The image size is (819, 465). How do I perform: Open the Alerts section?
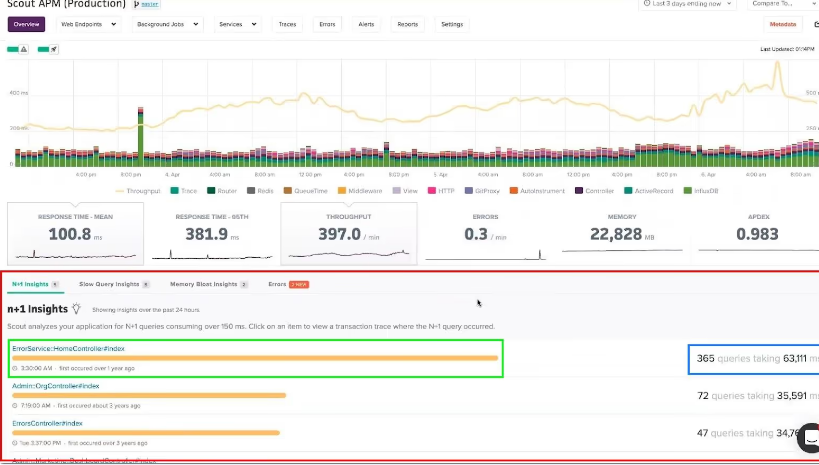(366, 24)
